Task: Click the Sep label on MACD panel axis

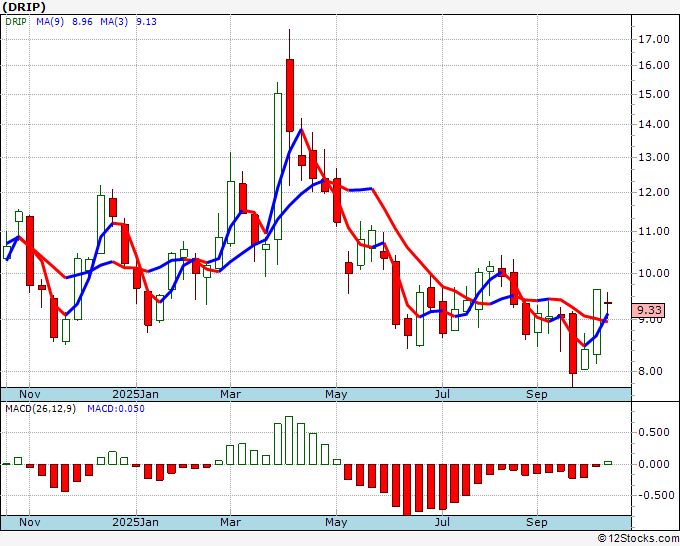Action: point(537,522)
